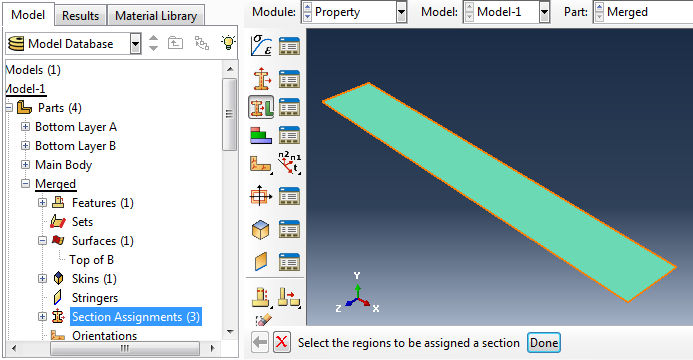The height and width of the screenshot is (360, 693).
Task: Open the Stringer Manager icon
Action: tap(289, 261)
